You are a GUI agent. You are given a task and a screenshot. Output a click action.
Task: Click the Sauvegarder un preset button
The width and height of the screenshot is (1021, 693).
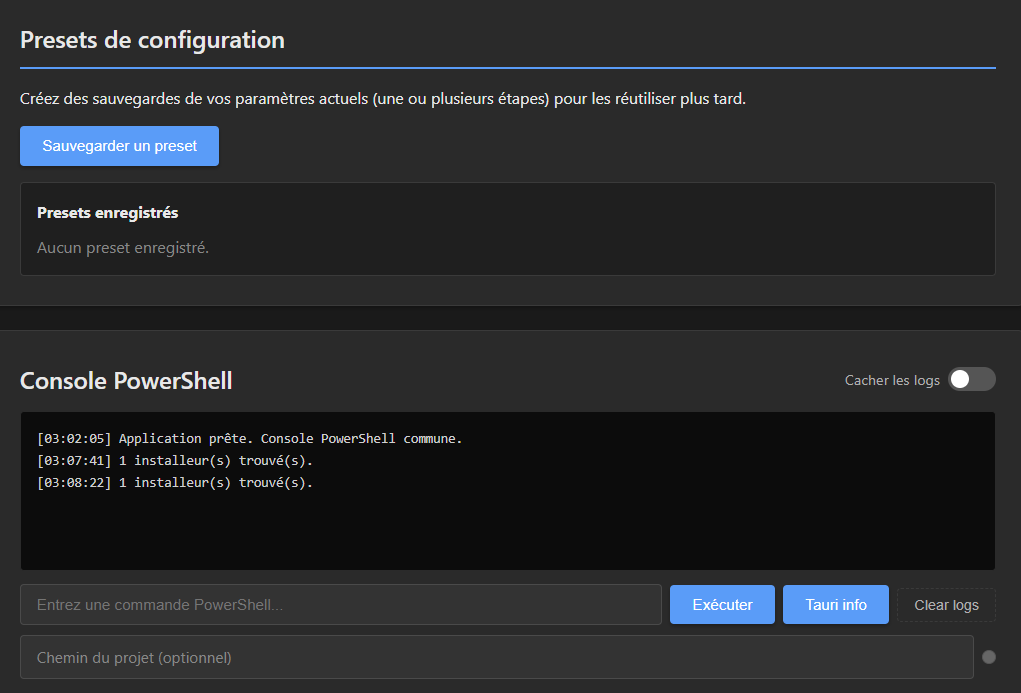(119, 146)
